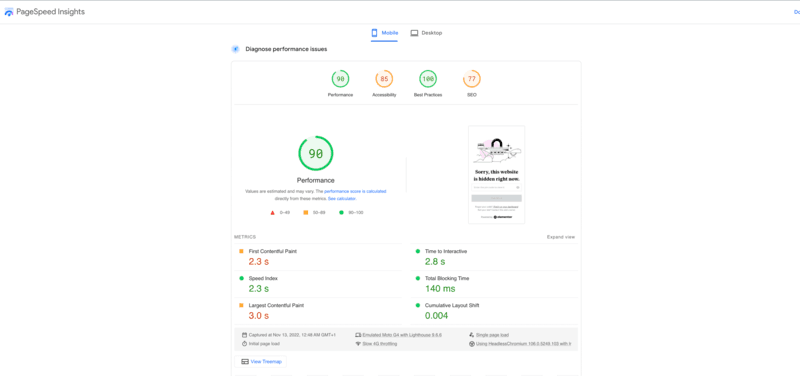Click the 0.004 Cumulative Layout Shift value
Image resolution: width=800 pixels, height=376 pixels.
pos(437,316)
